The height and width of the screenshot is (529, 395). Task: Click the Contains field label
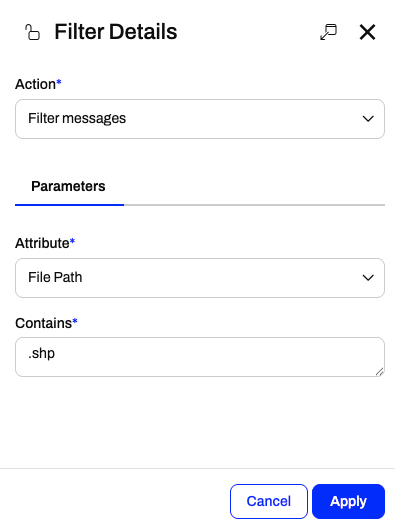pyautogui.click(x=44, y=323)
